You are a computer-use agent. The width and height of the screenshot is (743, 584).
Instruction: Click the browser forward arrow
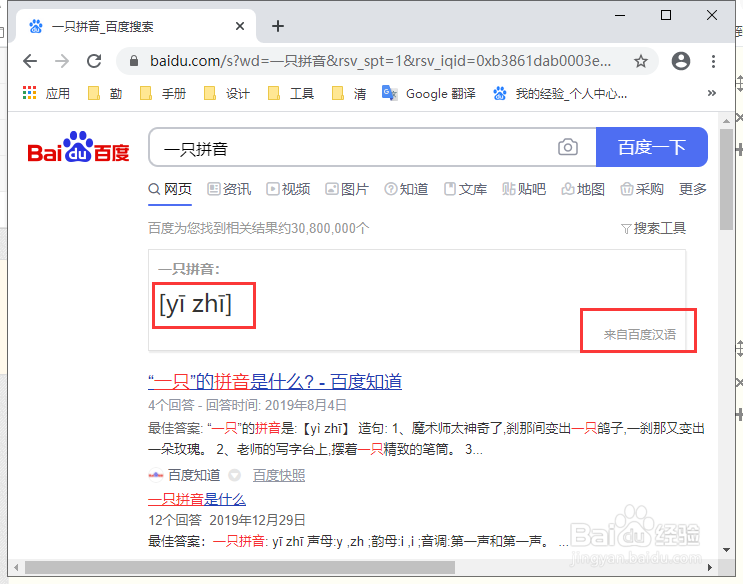pos(62,61)
